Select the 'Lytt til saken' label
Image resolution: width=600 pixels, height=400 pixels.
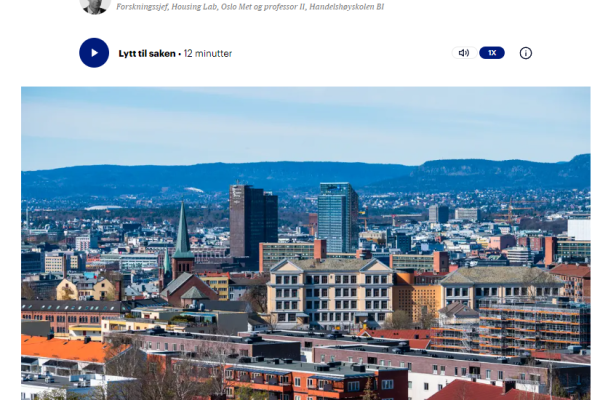coord(147,54)
